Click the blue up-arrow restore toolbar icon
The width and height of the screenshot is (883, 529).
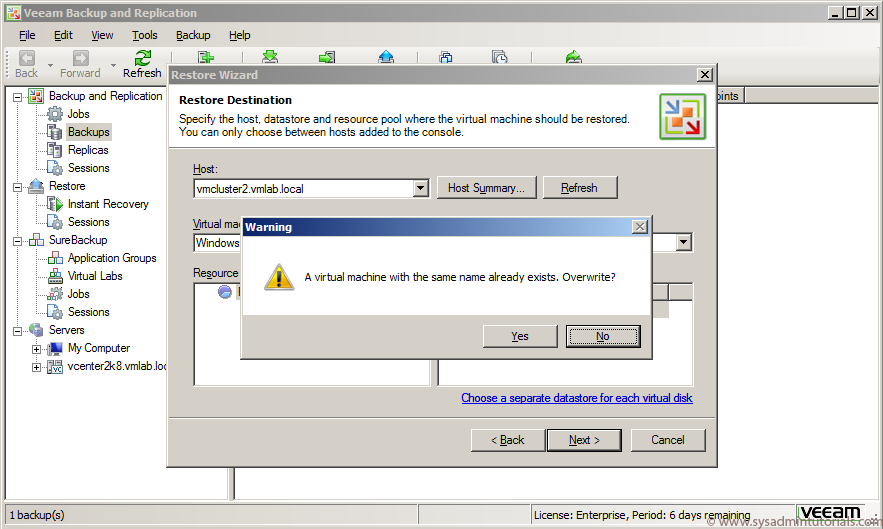tap(386, 56)
